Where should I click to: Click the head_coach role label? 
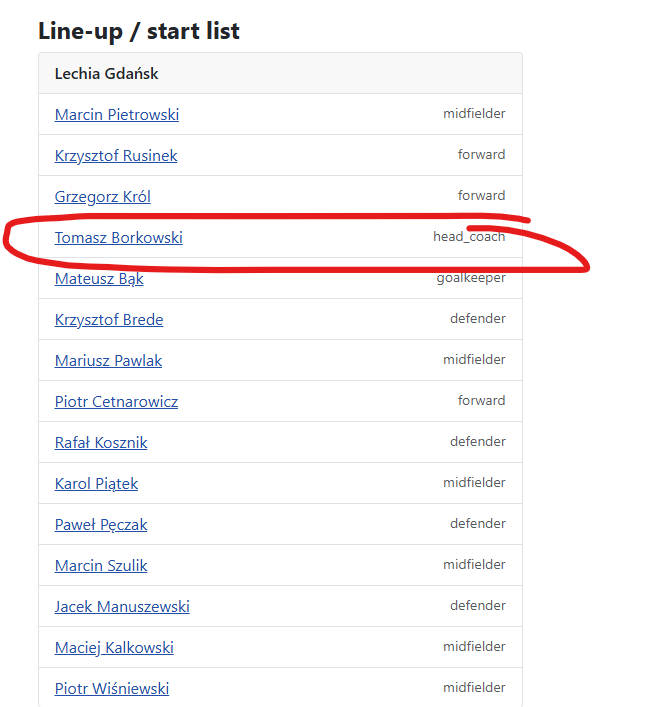pos(469,237)
